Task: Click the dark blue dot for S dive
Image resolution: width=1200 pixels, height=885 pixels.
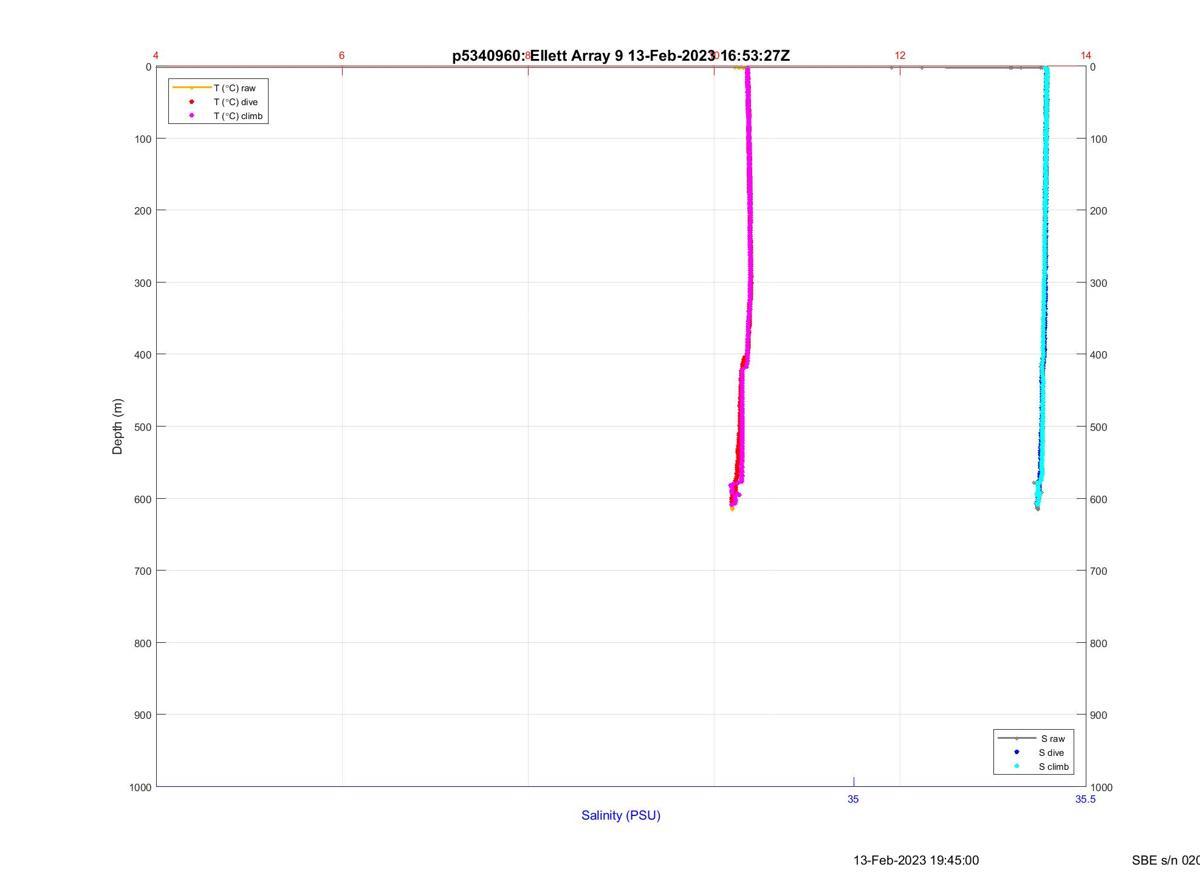Action: (1017, 752)
